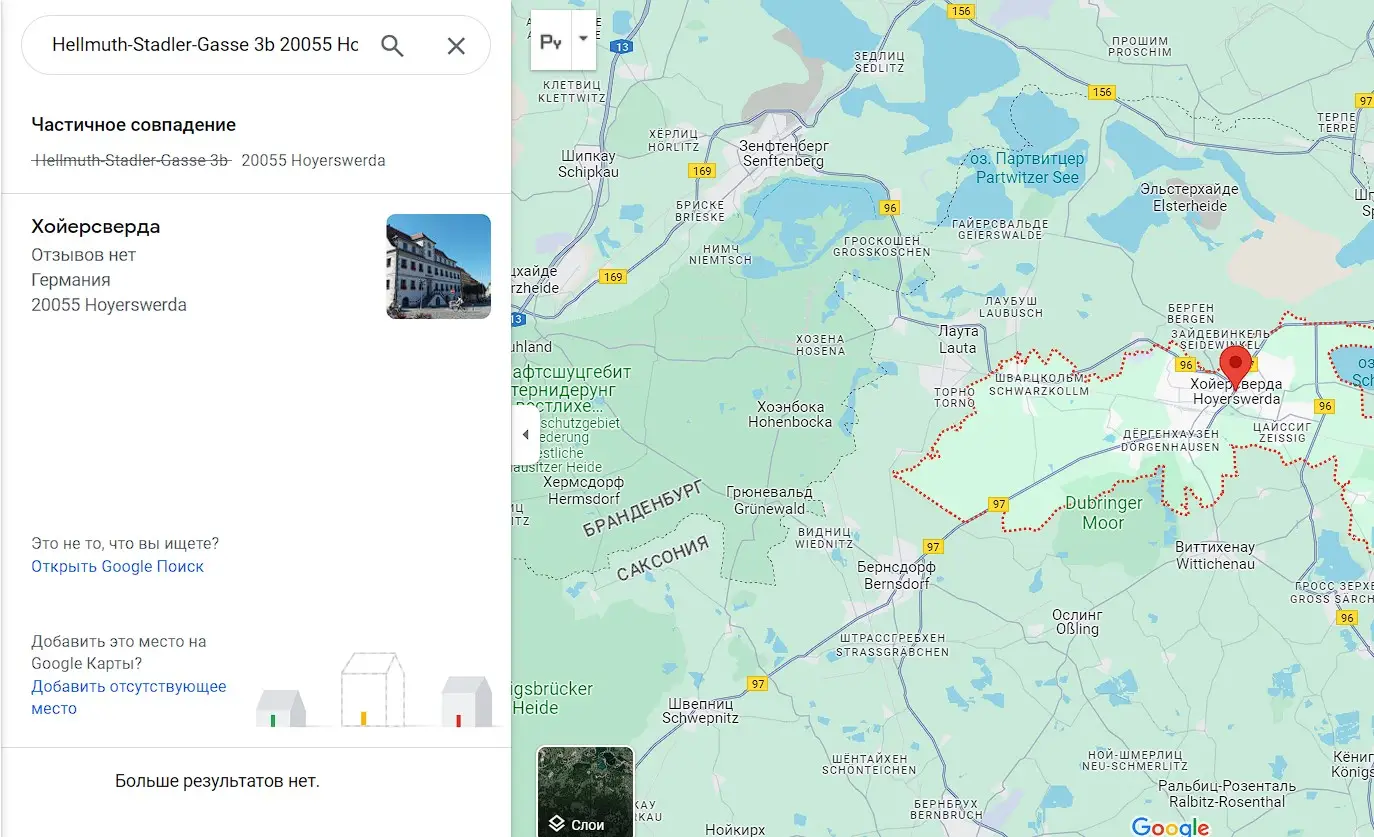This screenshot has width=1374, height=837.
Task: Click the Hosena village label
Action: (820, 345)
